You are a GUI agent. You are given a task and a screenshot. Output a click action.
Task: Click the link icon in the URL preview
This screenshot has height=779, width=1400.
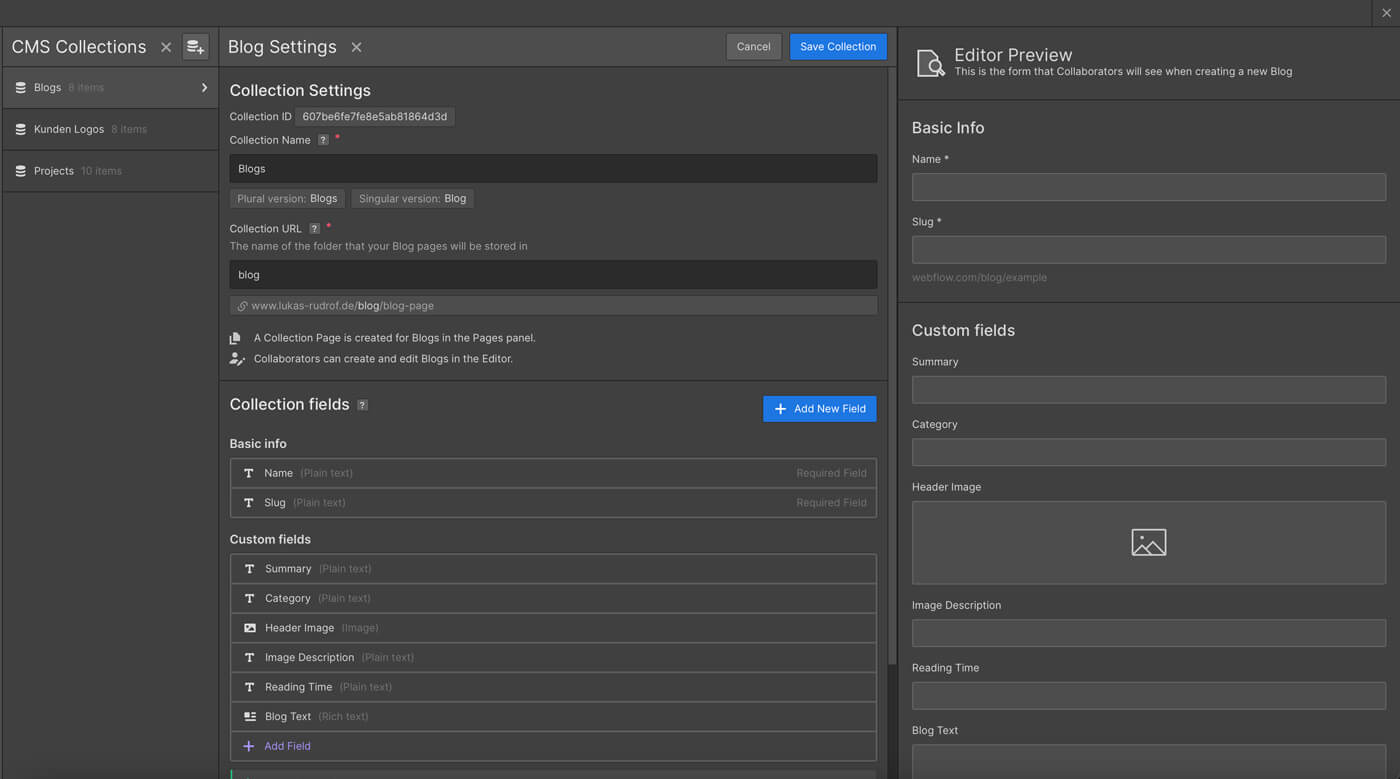(x=239, y=305)
